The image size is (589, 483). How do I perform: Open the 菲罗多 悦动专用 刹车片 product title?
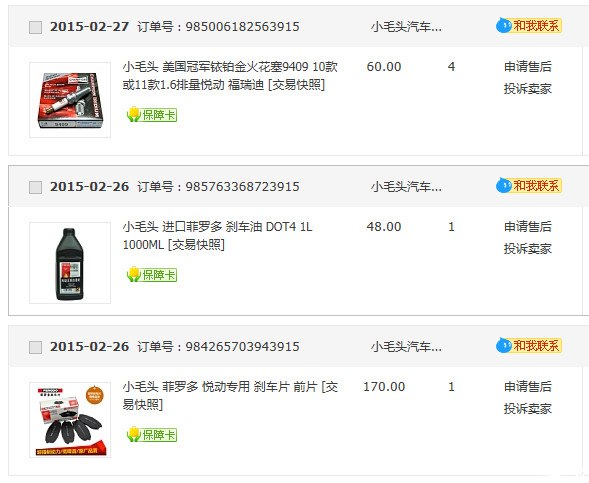pos(220,387)
